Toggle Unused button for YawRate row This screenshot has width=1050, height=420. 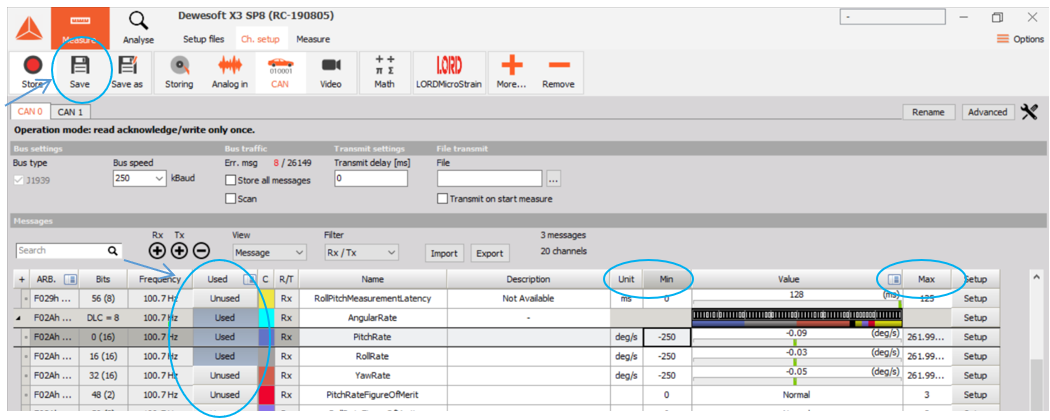click(x=225, y=376)
